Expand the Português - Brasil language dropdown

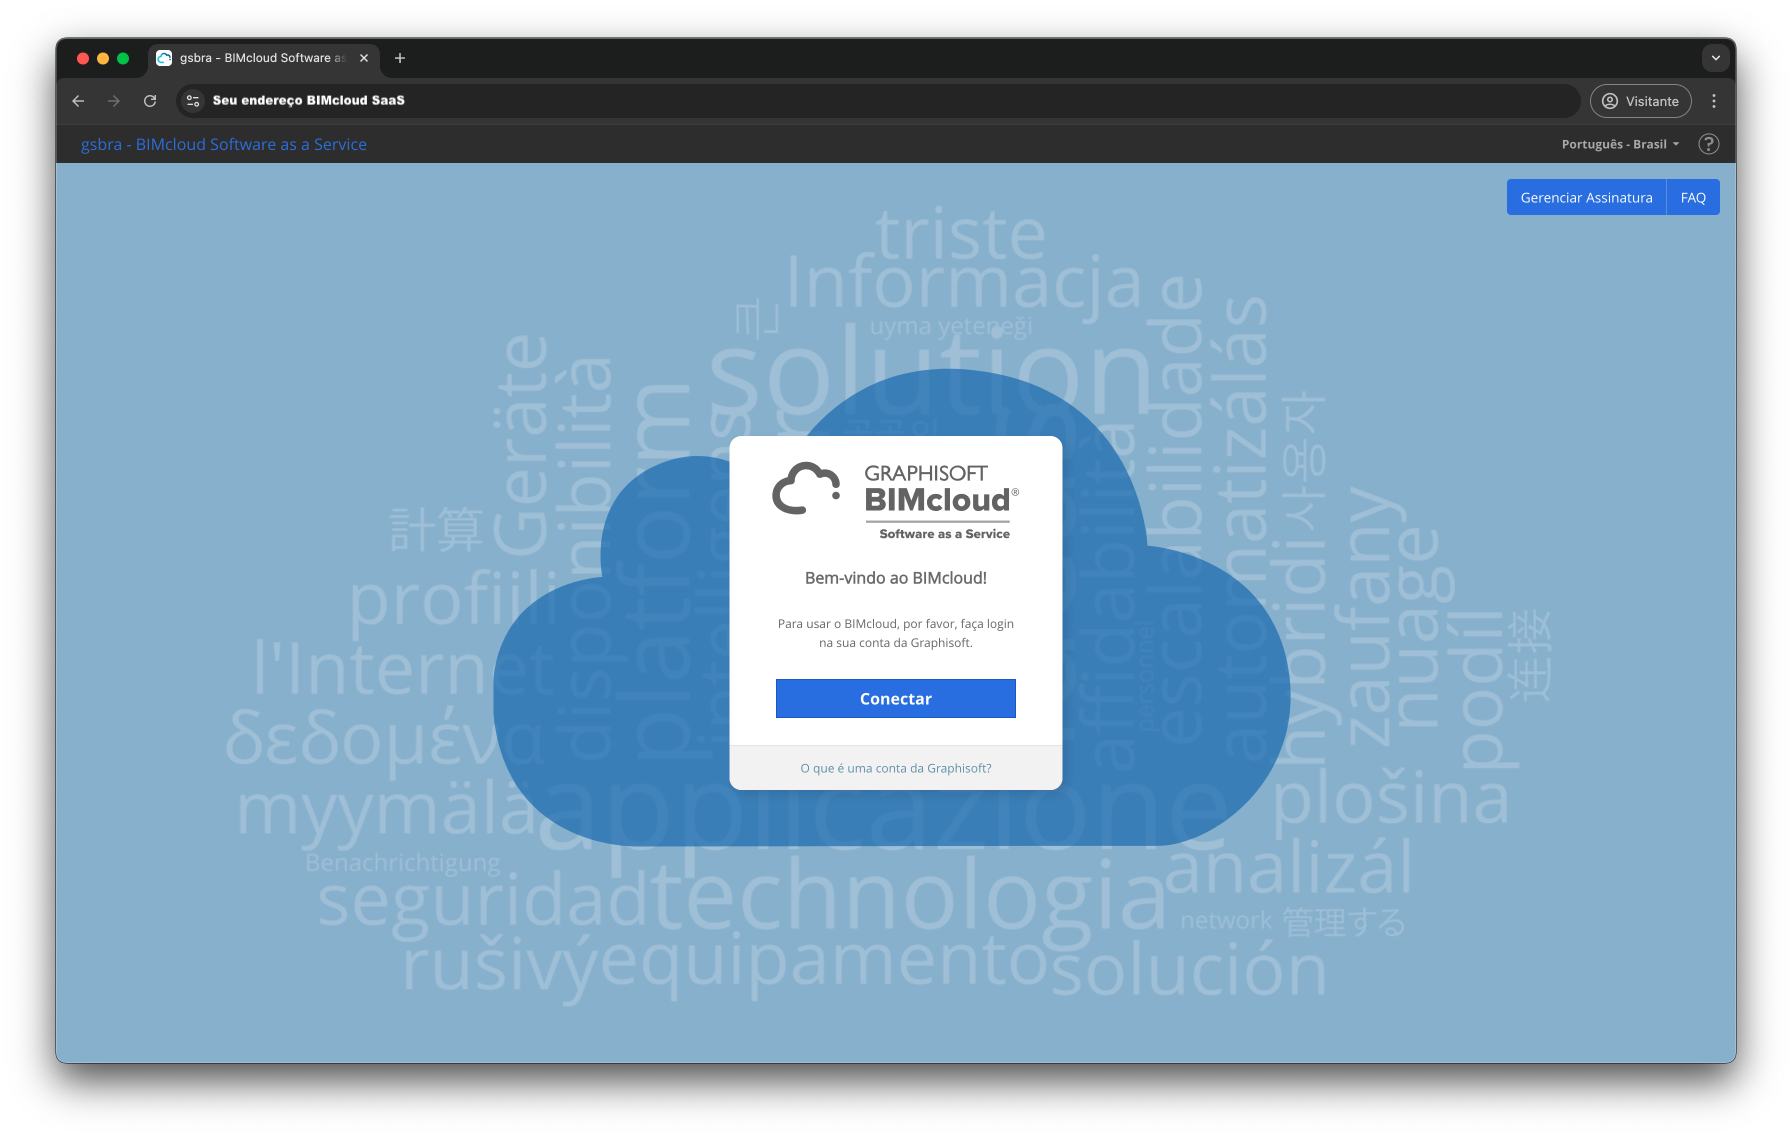pyautogui.click(x=1620, y=144)
